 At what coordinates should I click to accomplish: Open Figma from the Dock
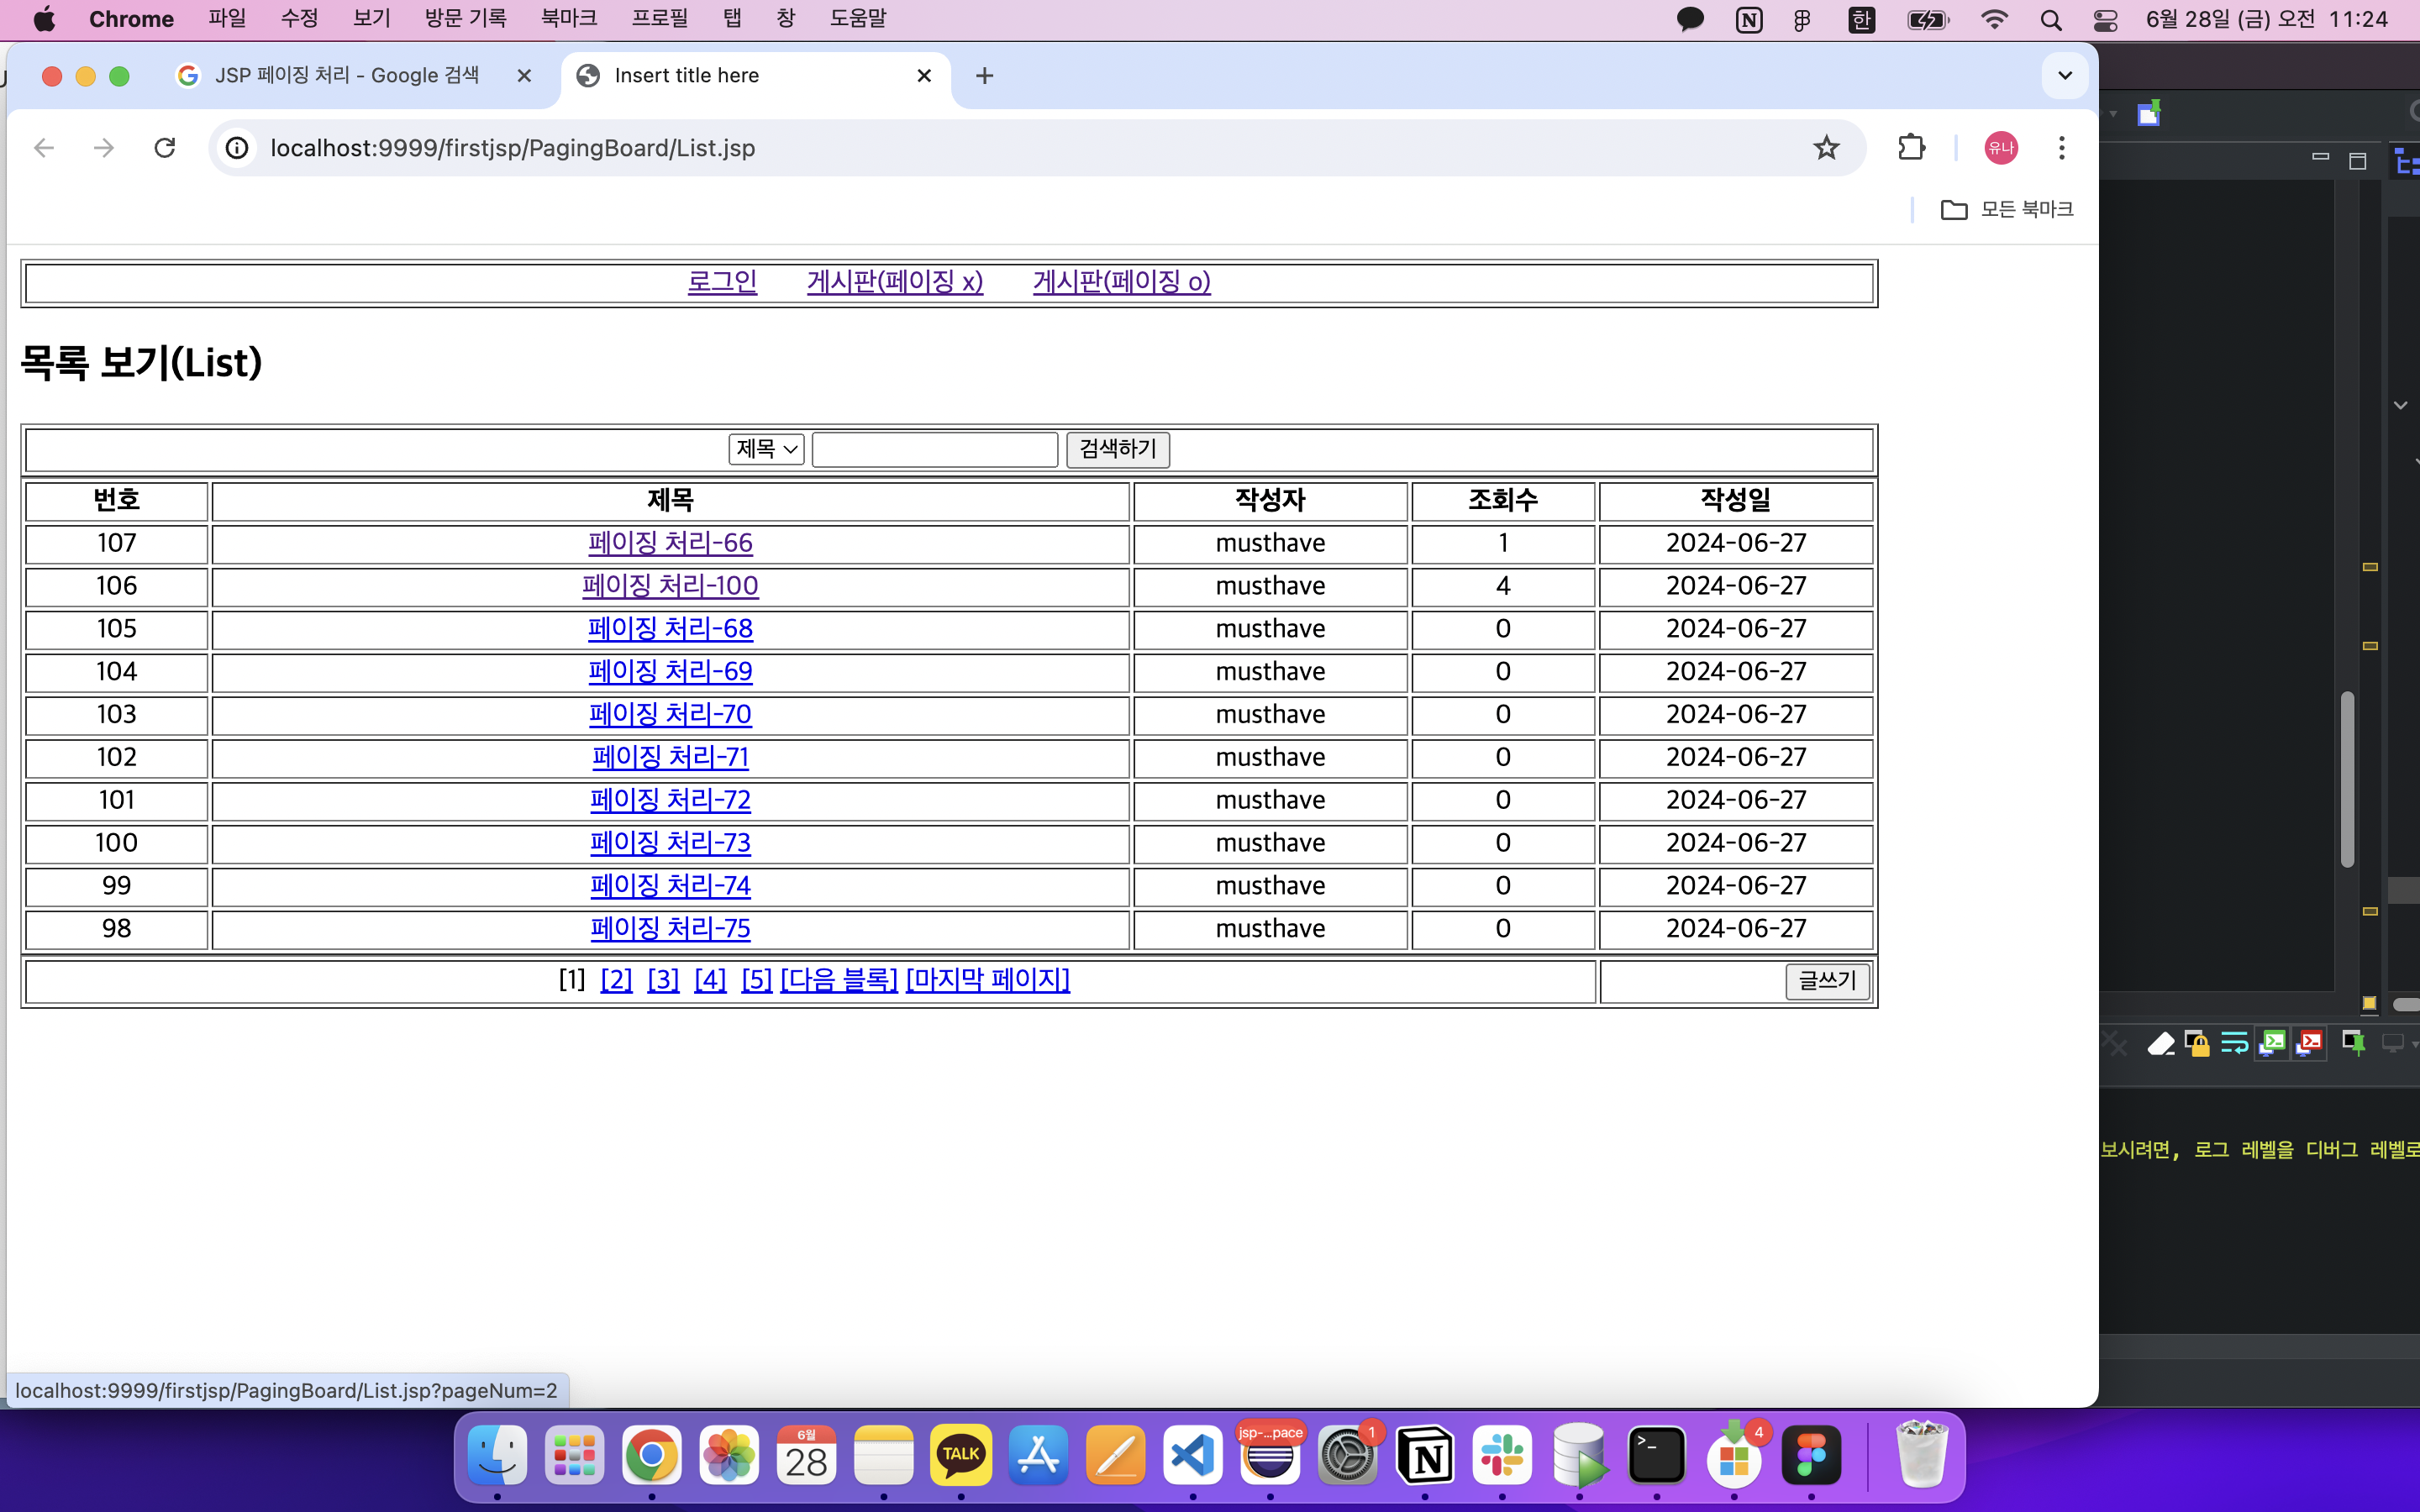[1811, 1455]
